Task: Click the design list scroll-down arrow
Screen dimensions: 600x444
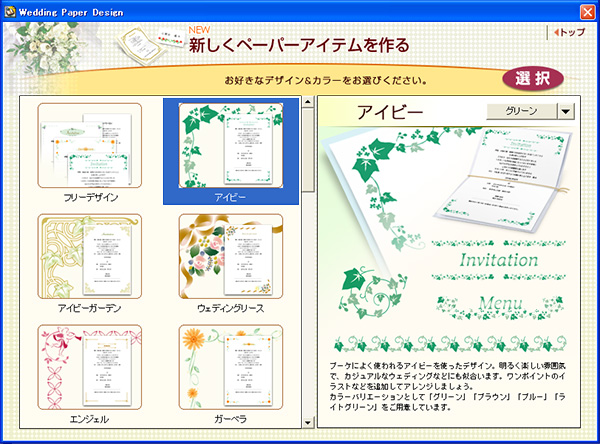Action: (x=308, y=422)
